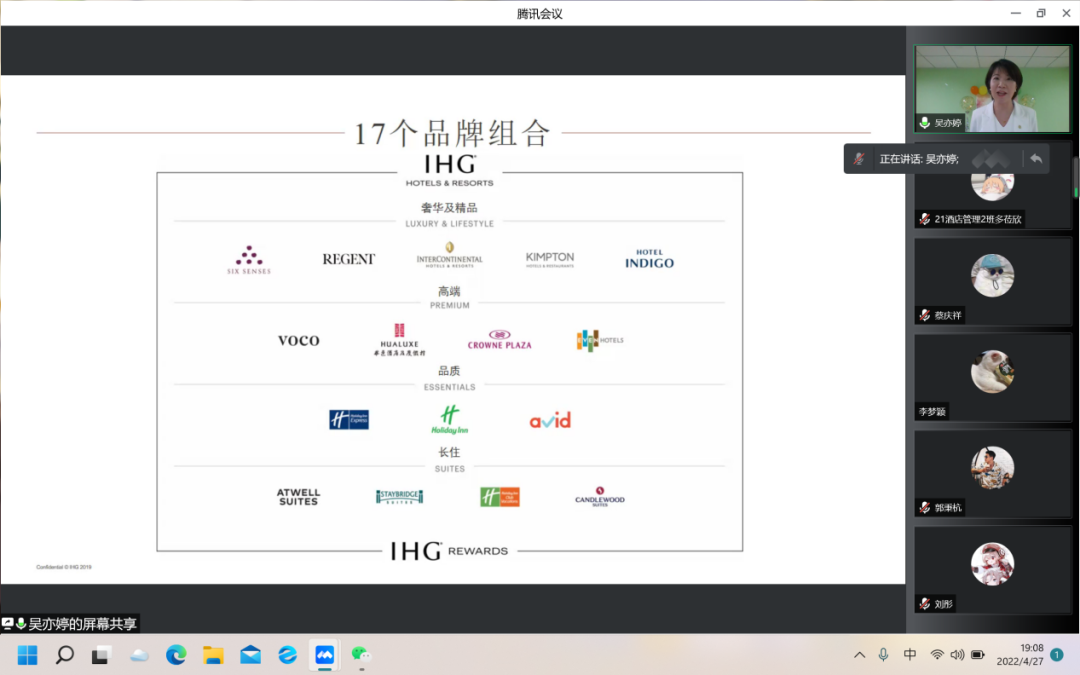Image resolution: width=1080 pixels, height=675 pixels.
Task: Select participant 蔡庆祥 avatar
Action: coord(993,276)
